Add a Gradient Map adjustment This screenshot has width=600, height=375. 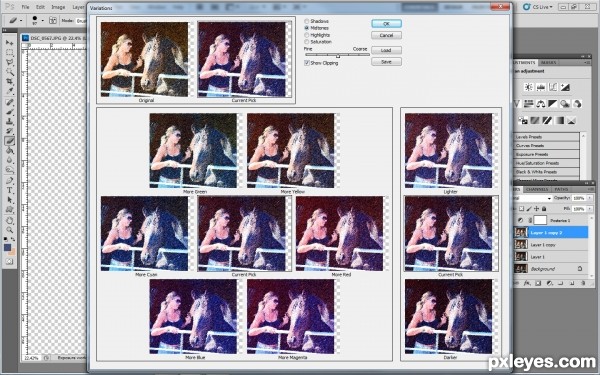coord(559,121)
